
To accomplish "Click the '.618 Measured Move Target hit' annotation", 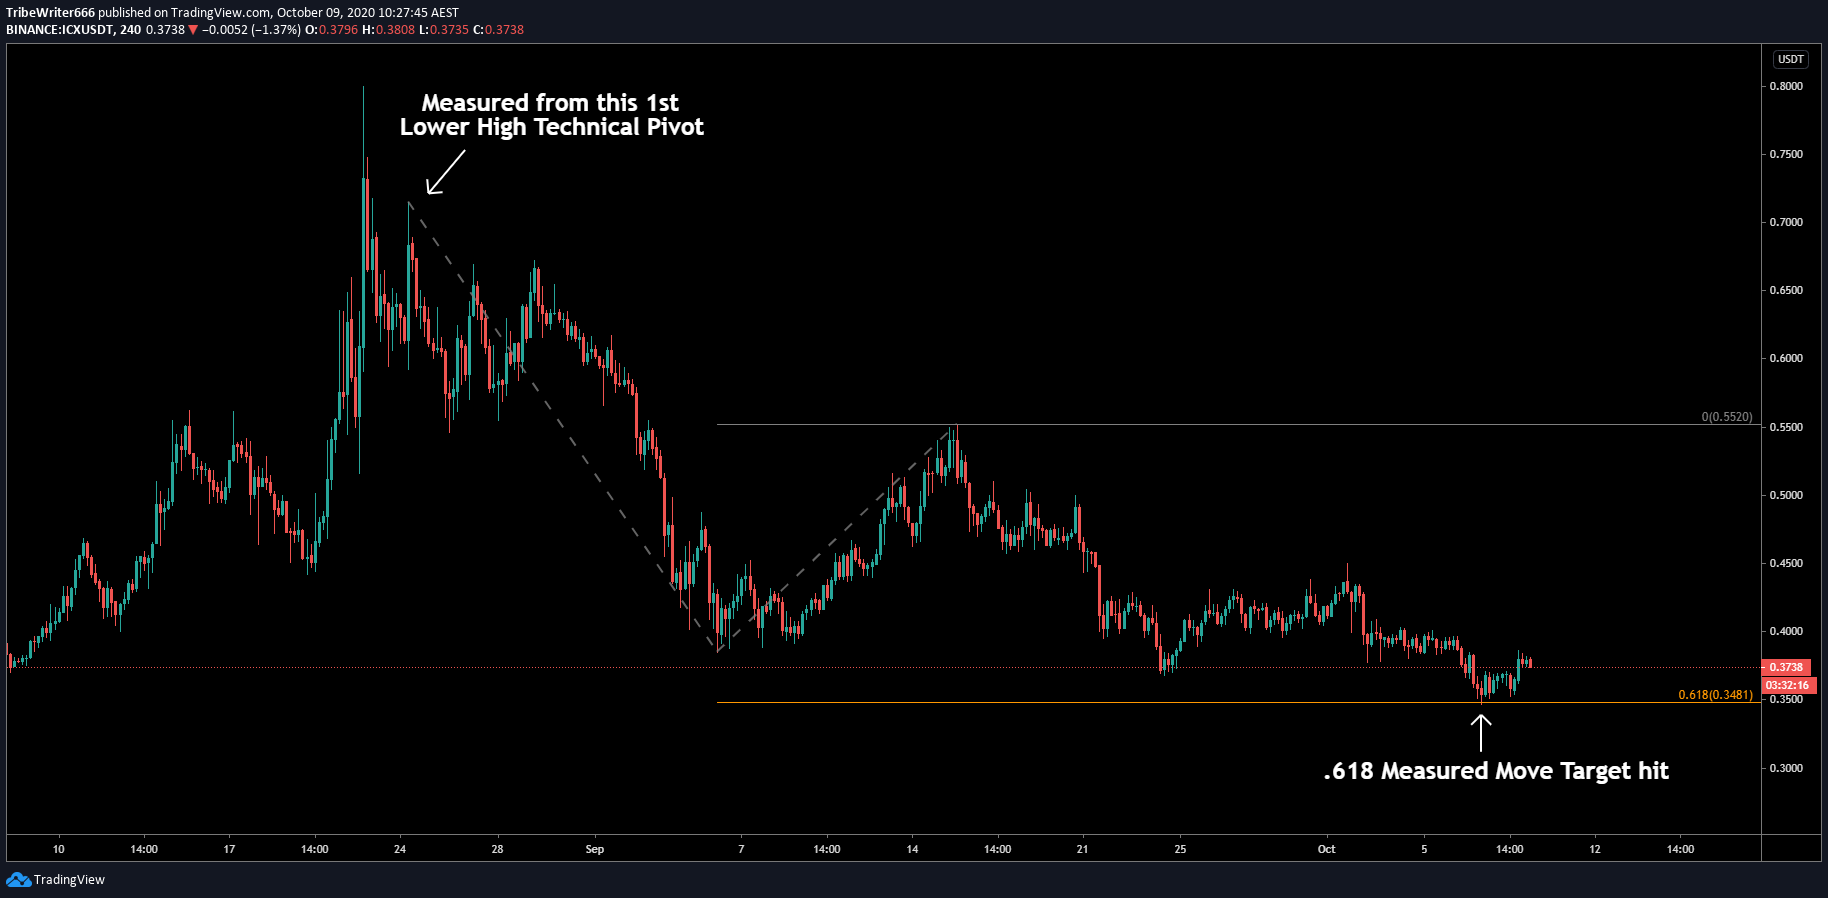I will [x=1496, y=771].
